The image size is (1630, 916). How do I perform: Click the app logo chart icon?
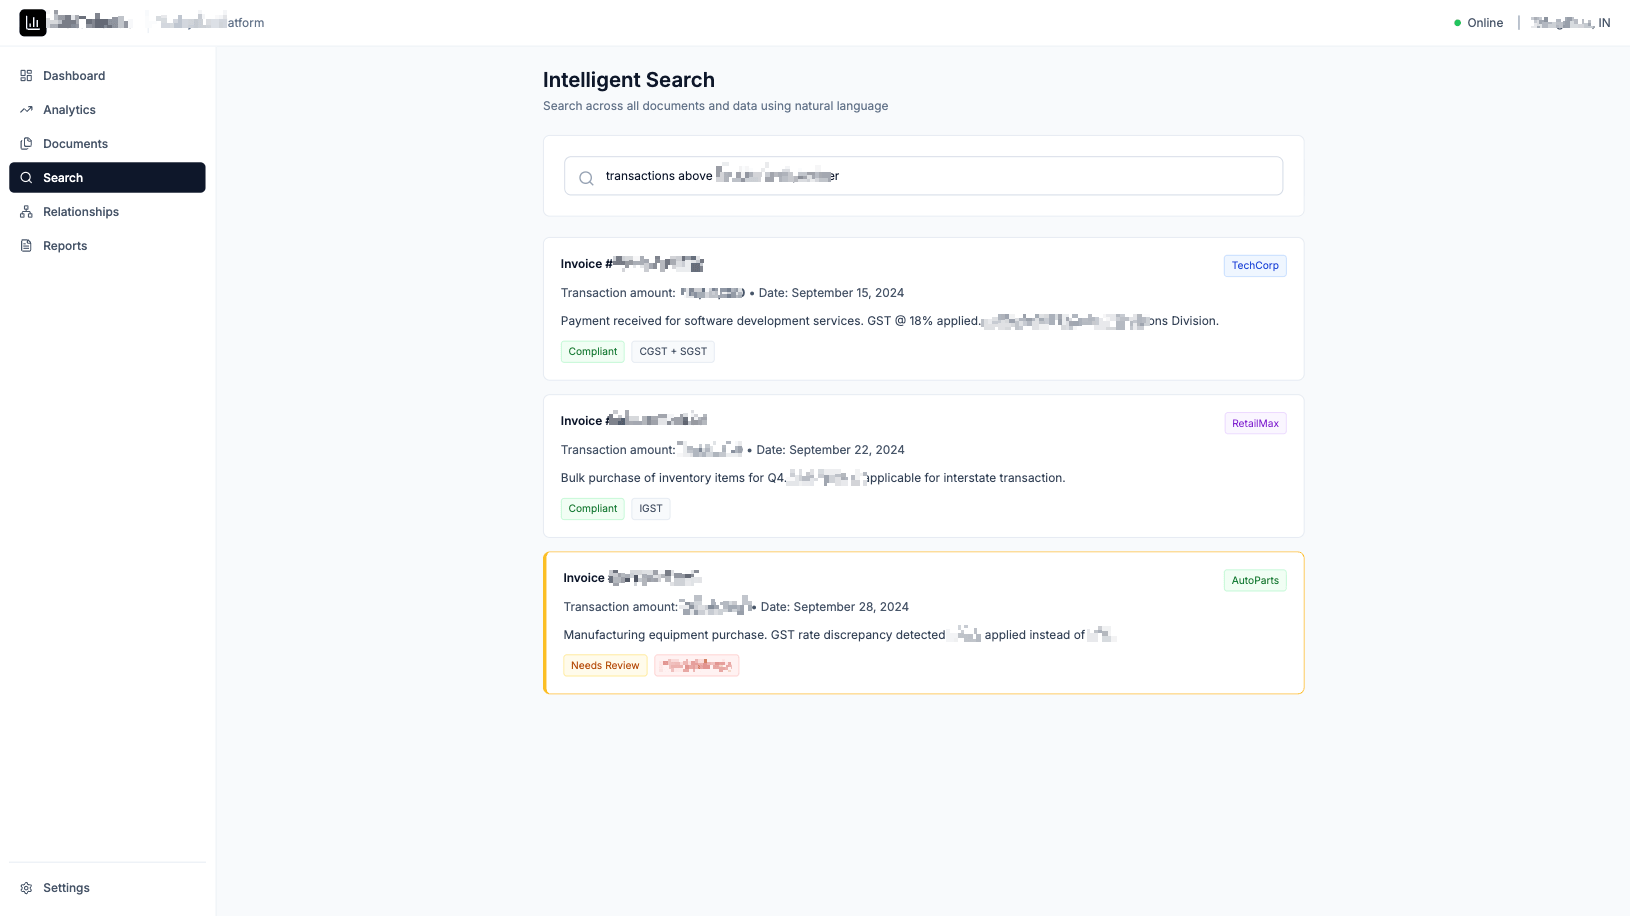33,23
